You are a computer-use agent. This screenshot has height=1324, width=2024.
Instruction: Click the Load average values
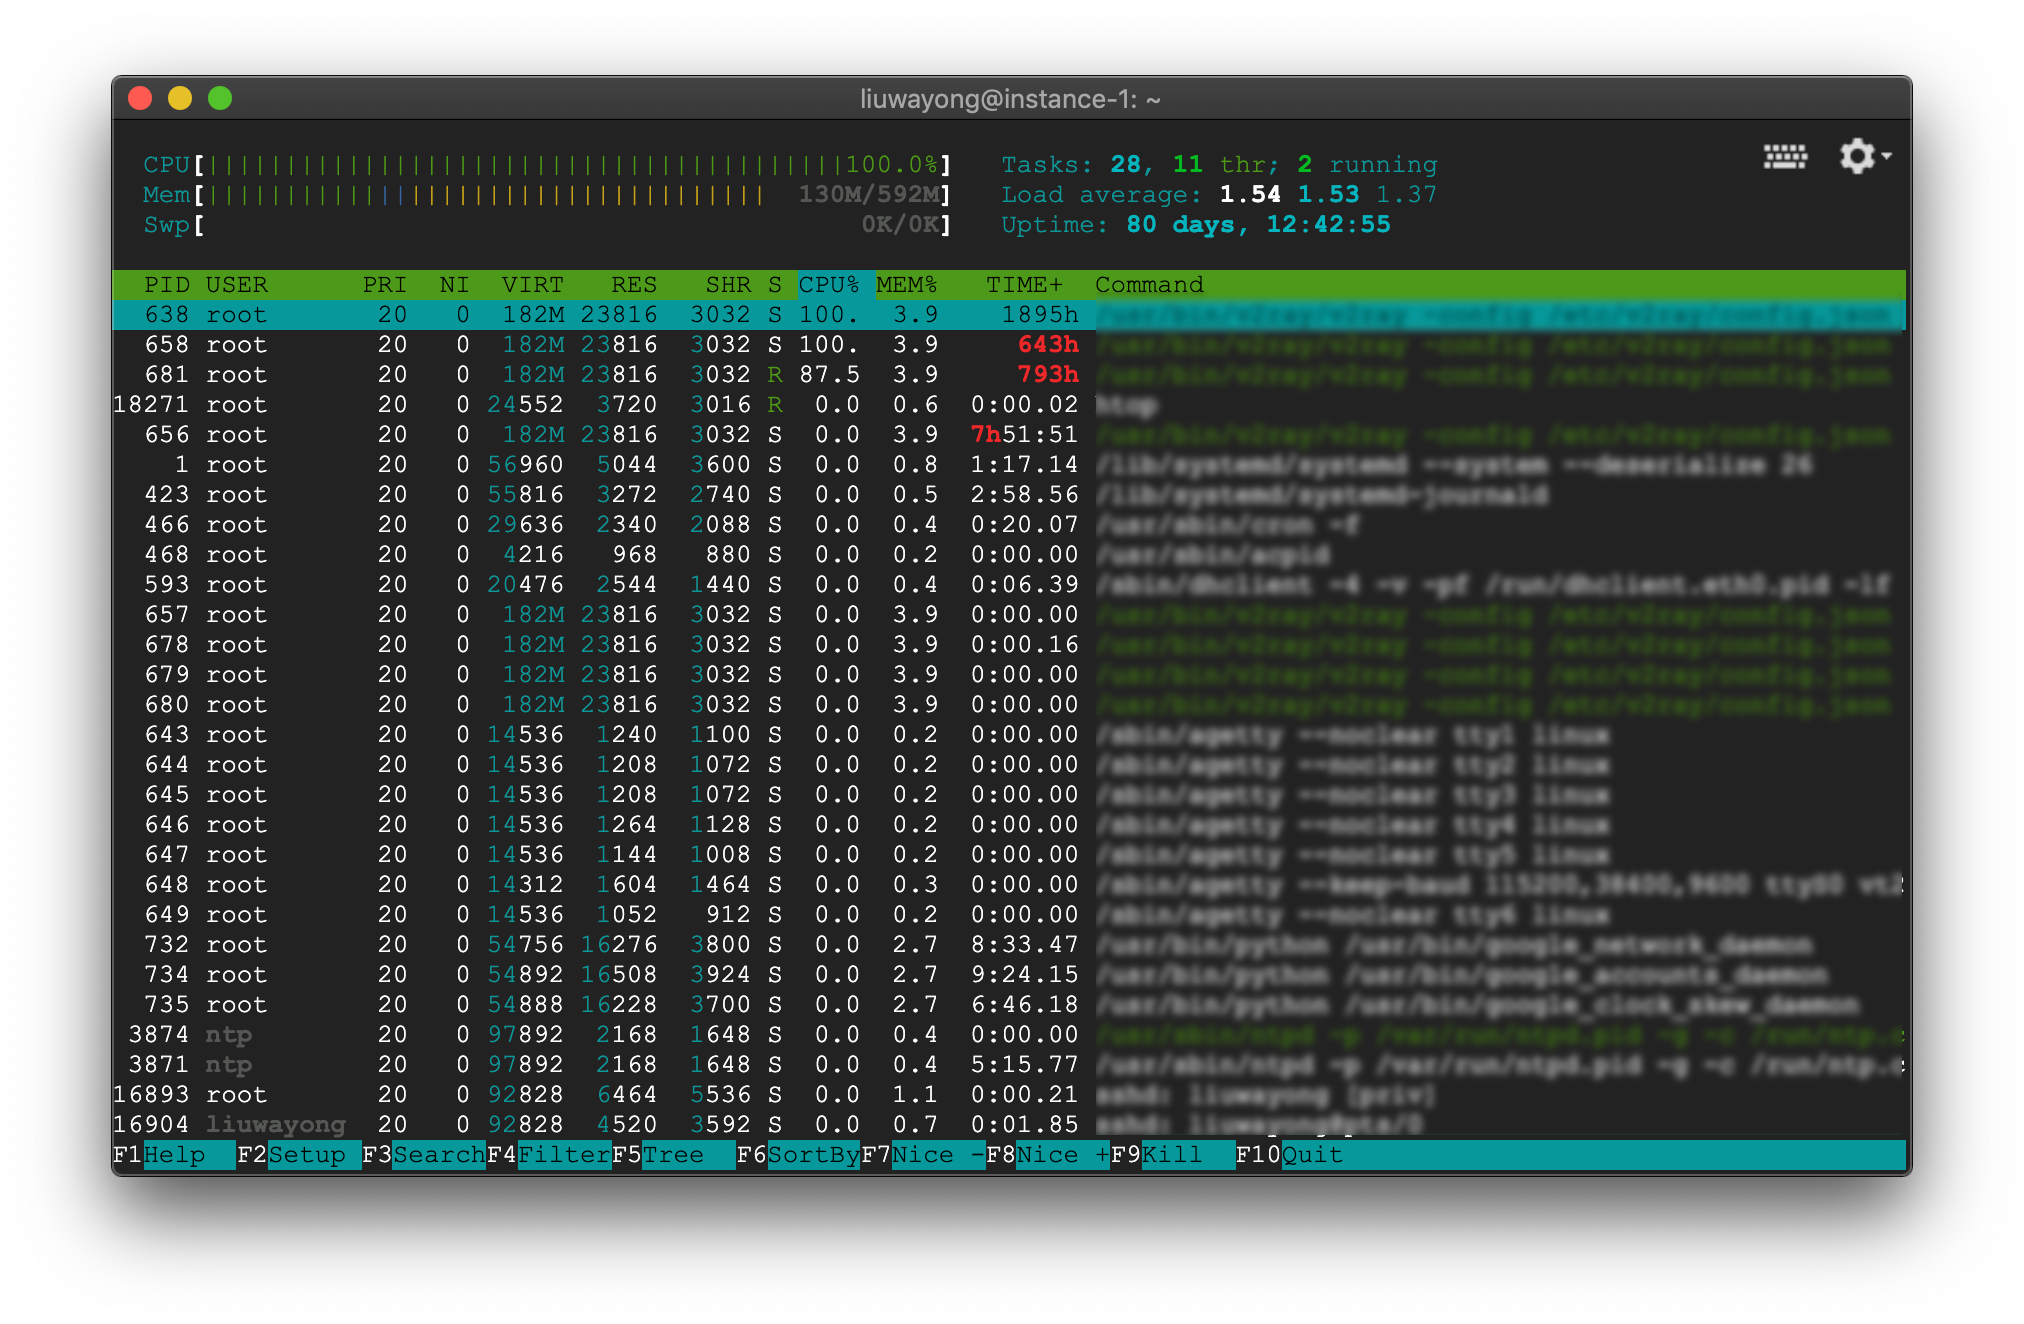click(1328, 195)
